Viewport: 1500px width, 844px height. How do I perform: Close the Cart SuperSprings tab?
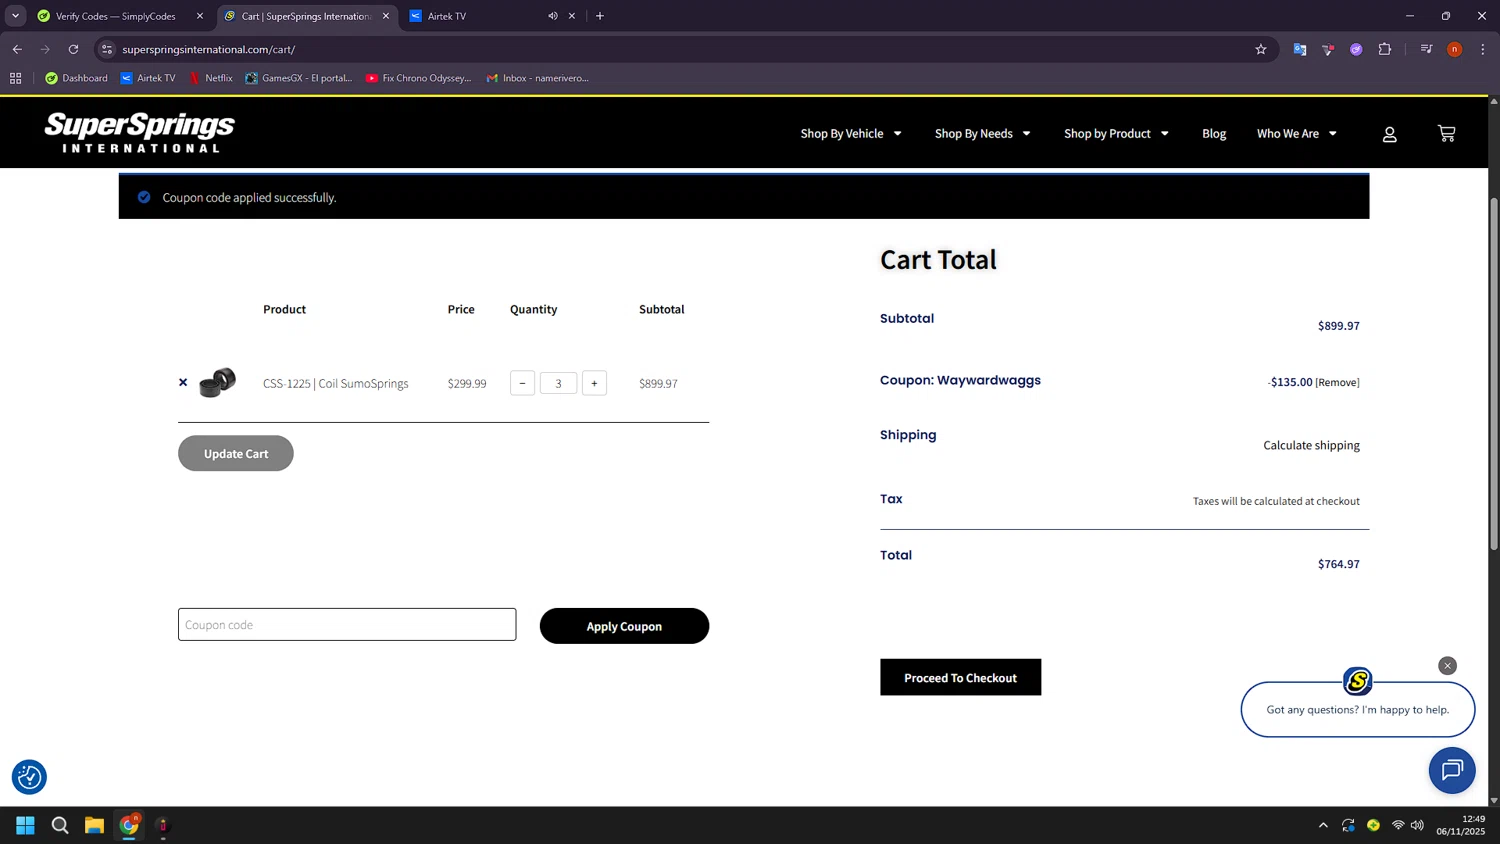(x=386, y=16)
